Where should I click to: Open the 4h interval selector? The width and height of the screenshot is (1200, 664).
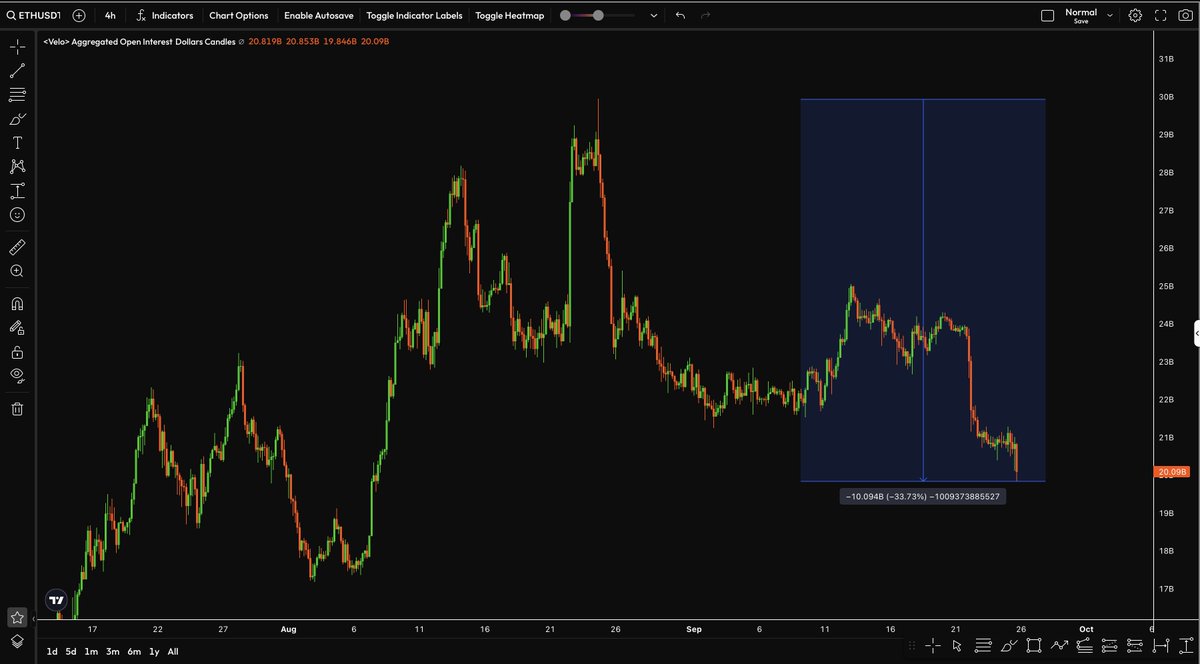110,16
